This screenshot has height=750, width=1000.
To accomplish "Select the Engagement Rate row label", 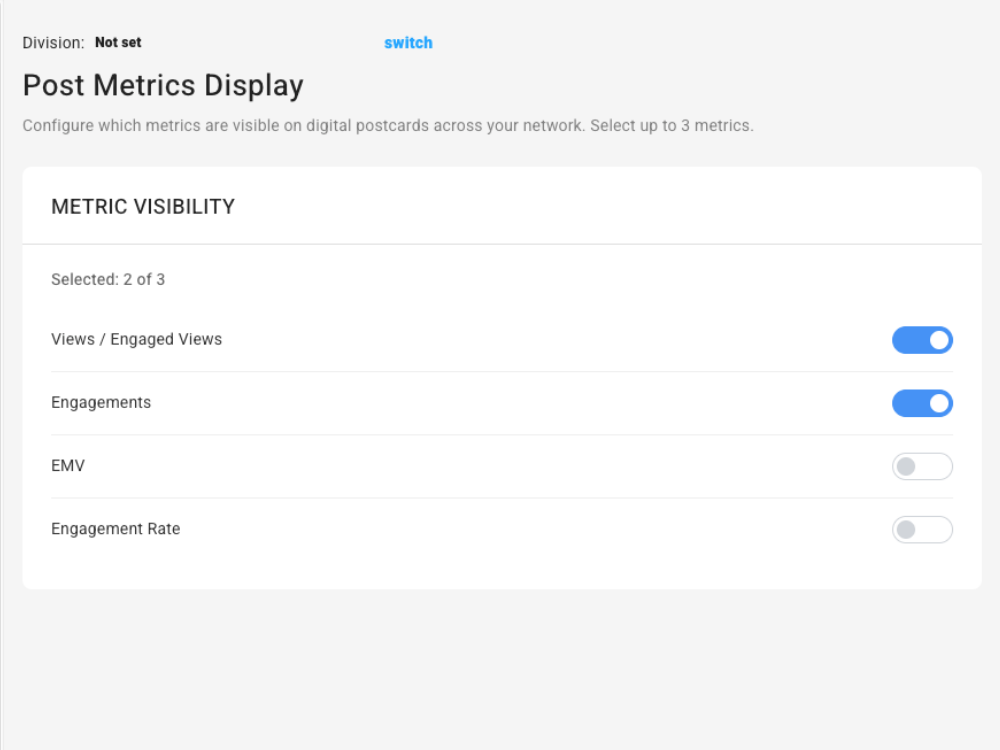I will point(116,529).
